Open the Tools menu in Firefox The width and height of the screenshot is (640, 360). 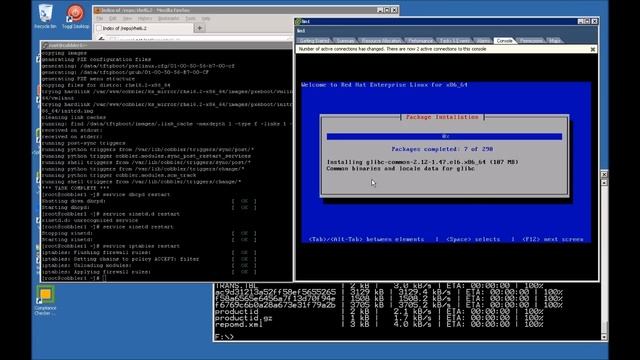point(190,18)
